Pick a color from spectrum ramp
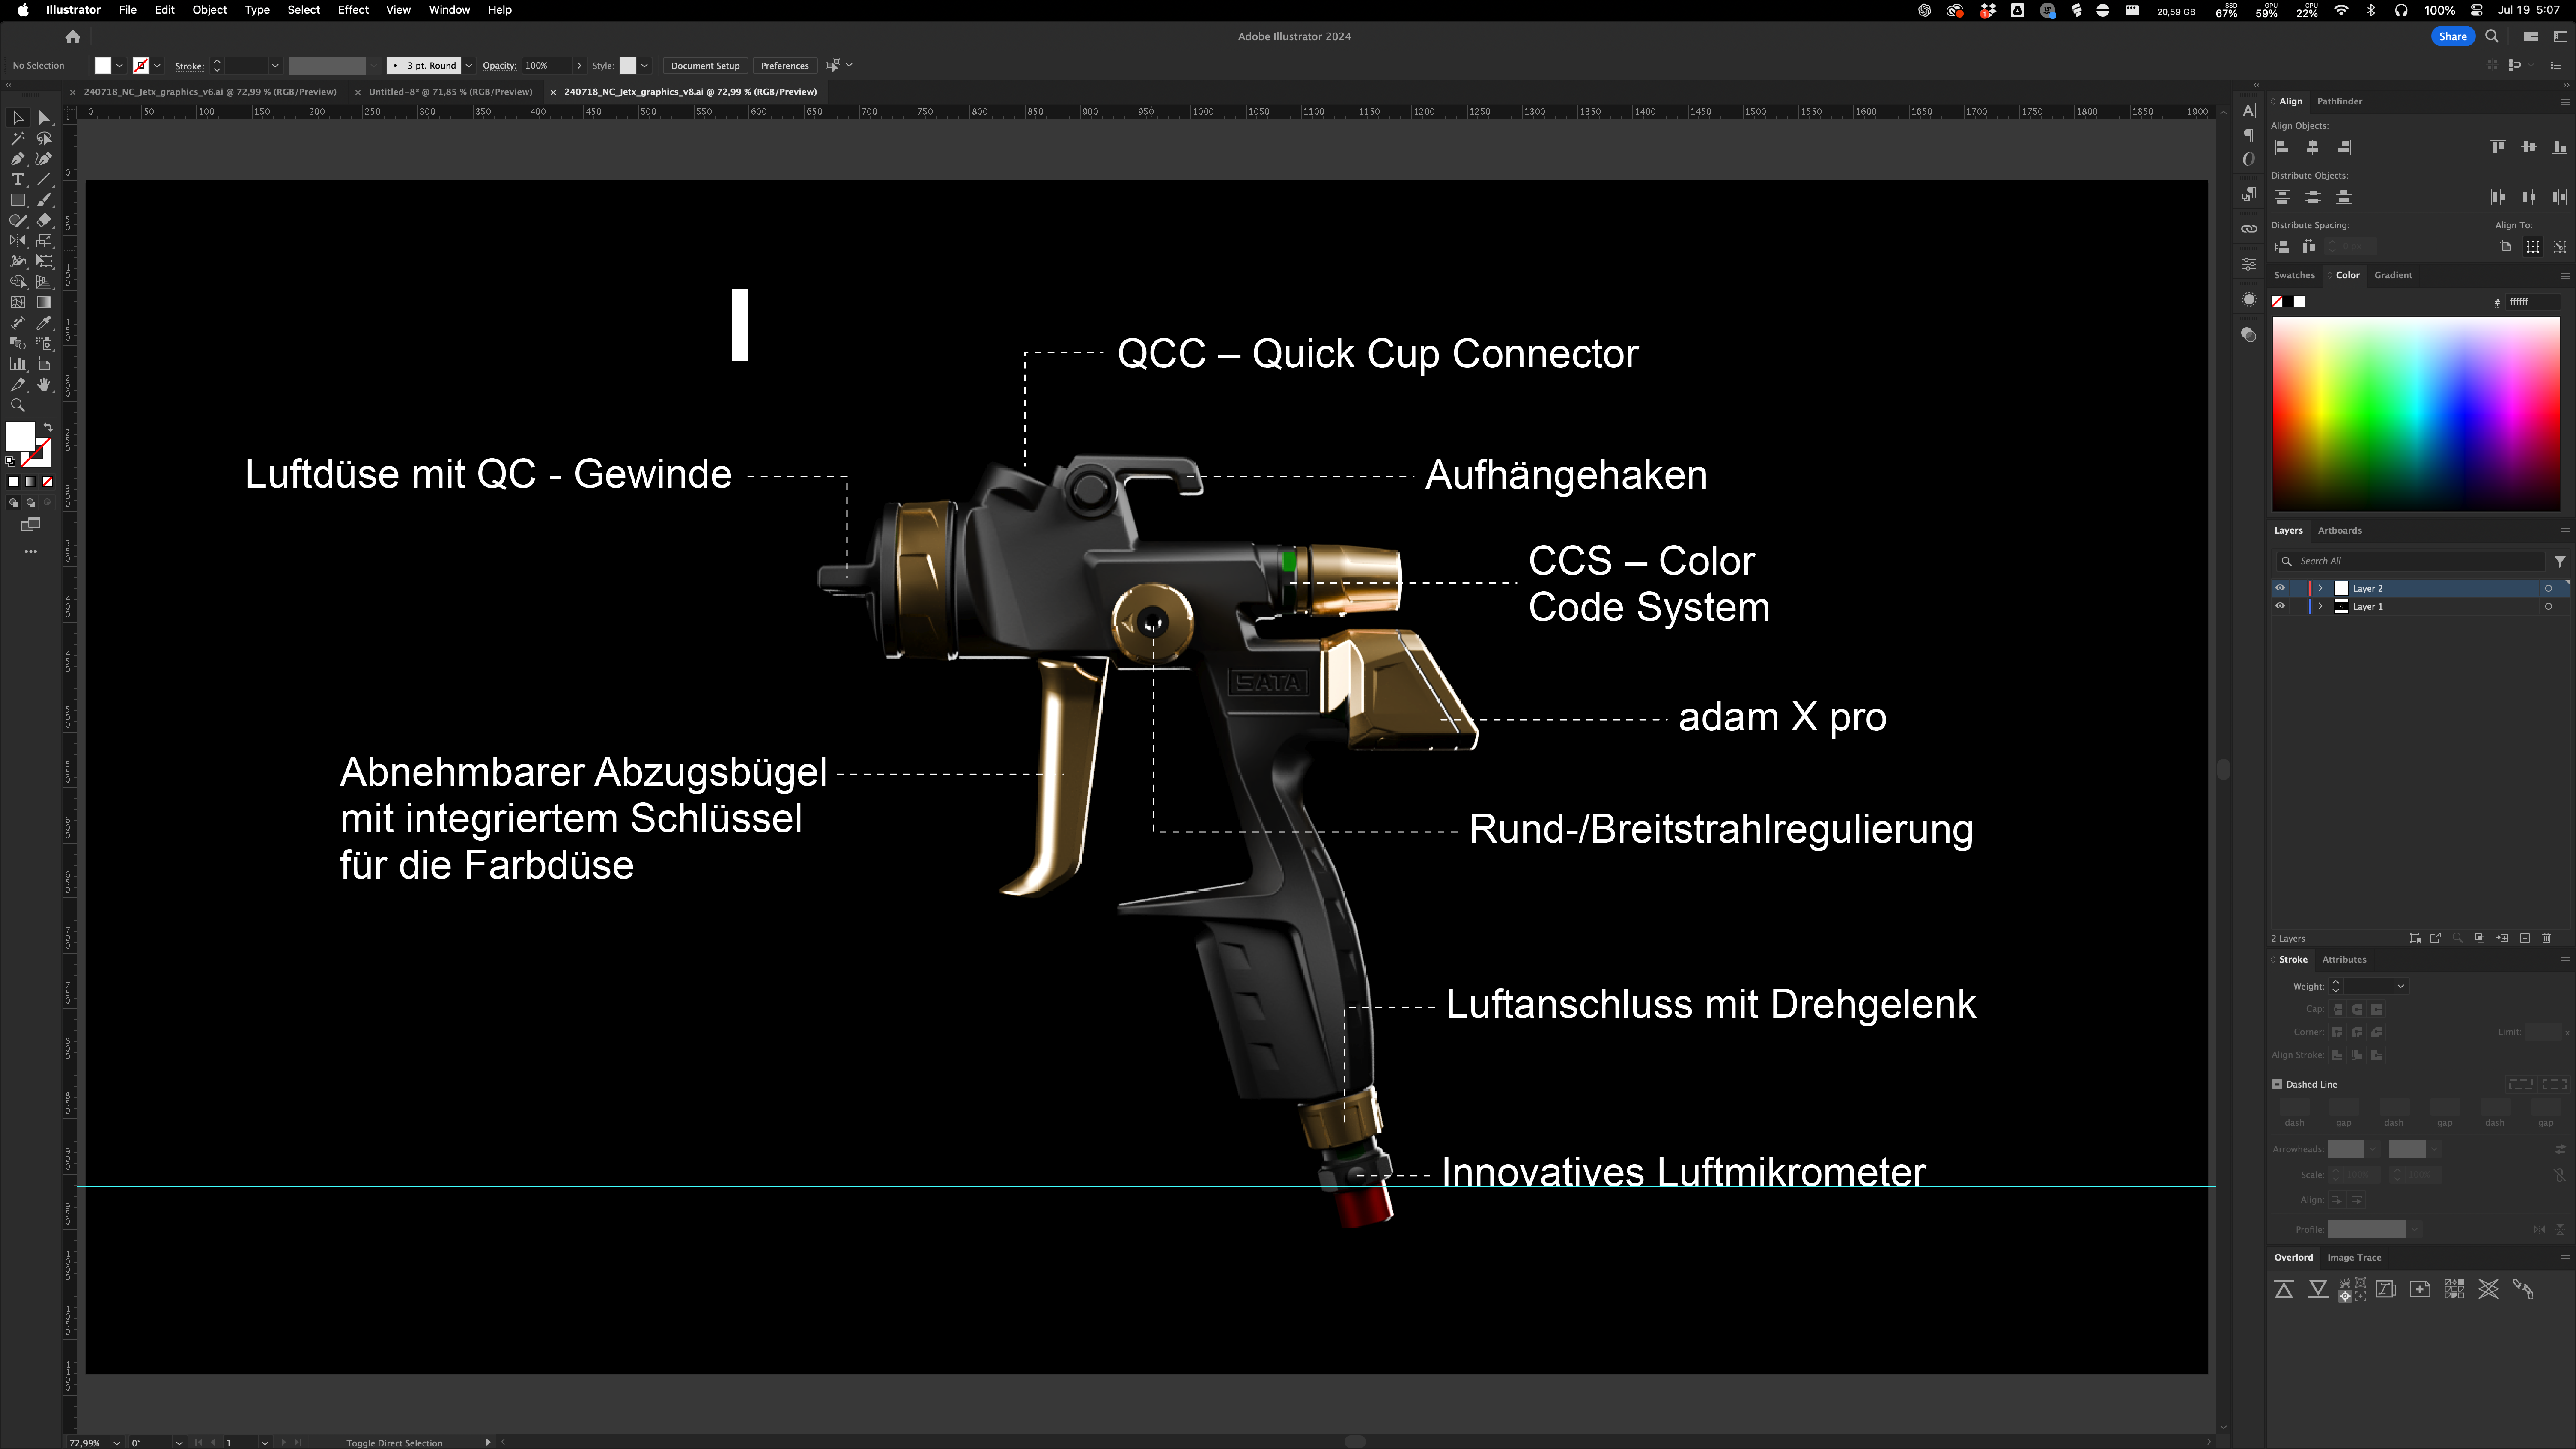 (x=2415, y=414)
